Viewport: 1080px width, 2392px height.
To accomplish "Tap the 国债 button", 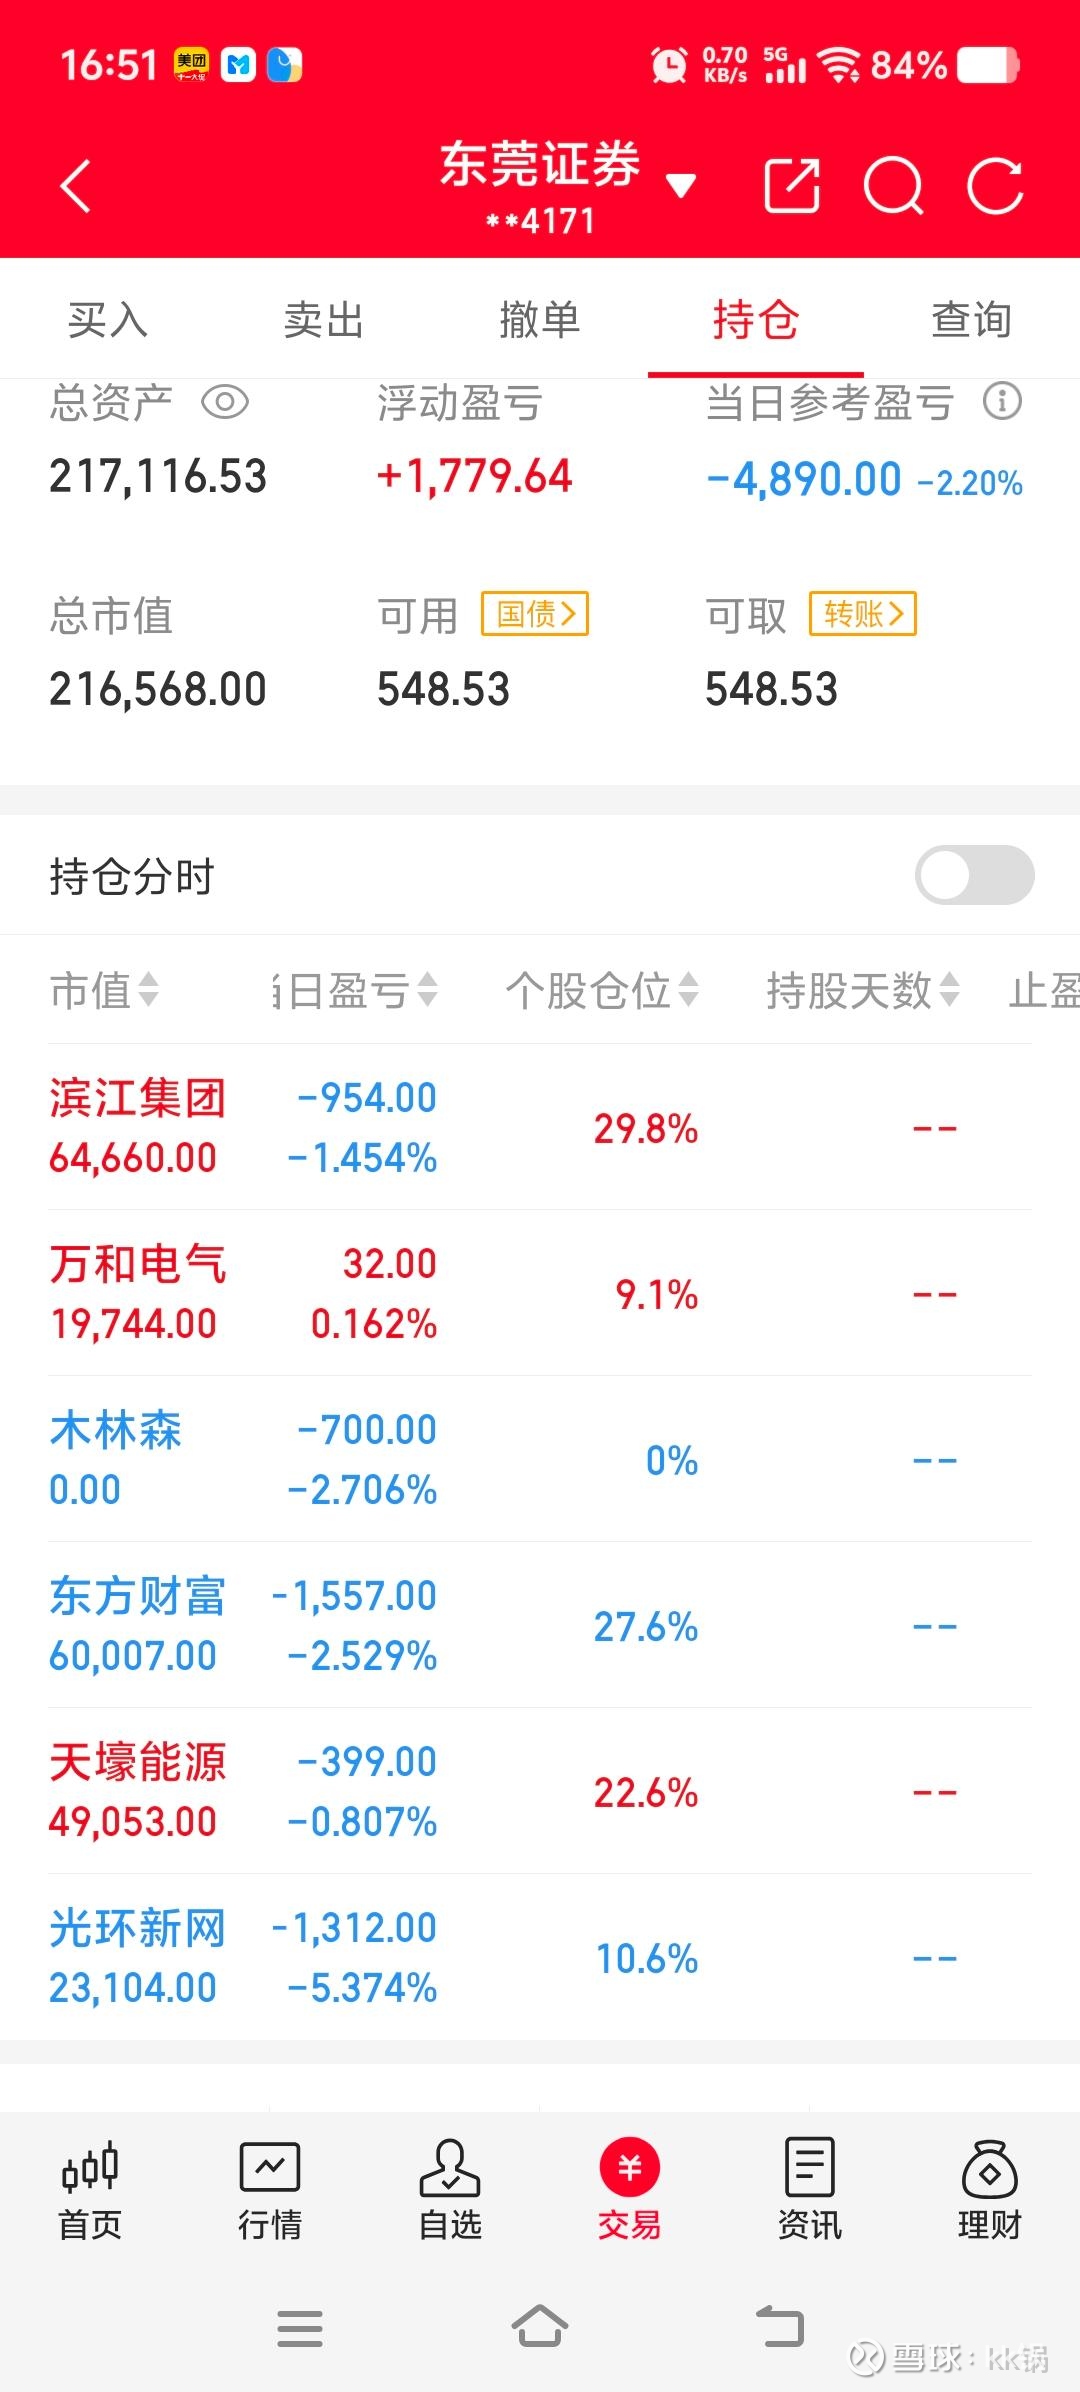I will [x=535, y=613].
